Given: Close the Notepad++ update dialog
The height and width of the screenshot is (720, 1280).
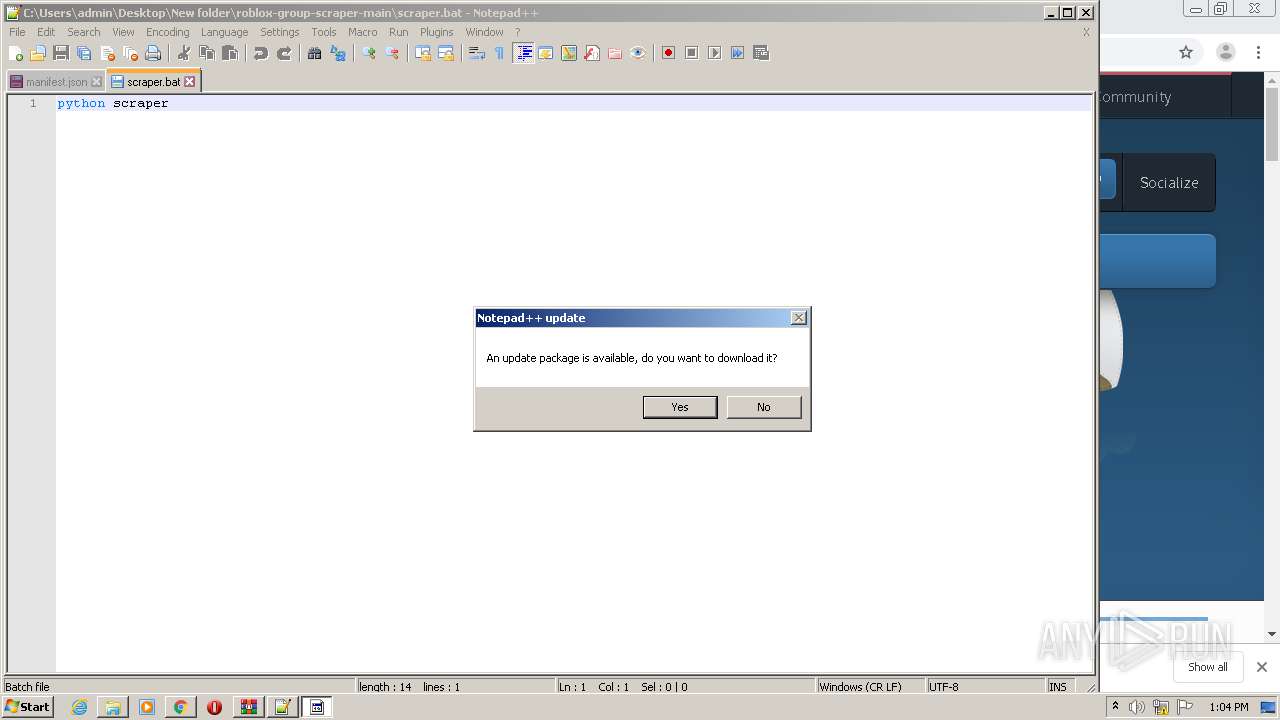Looking at the screenshot, I should (798, 317).
